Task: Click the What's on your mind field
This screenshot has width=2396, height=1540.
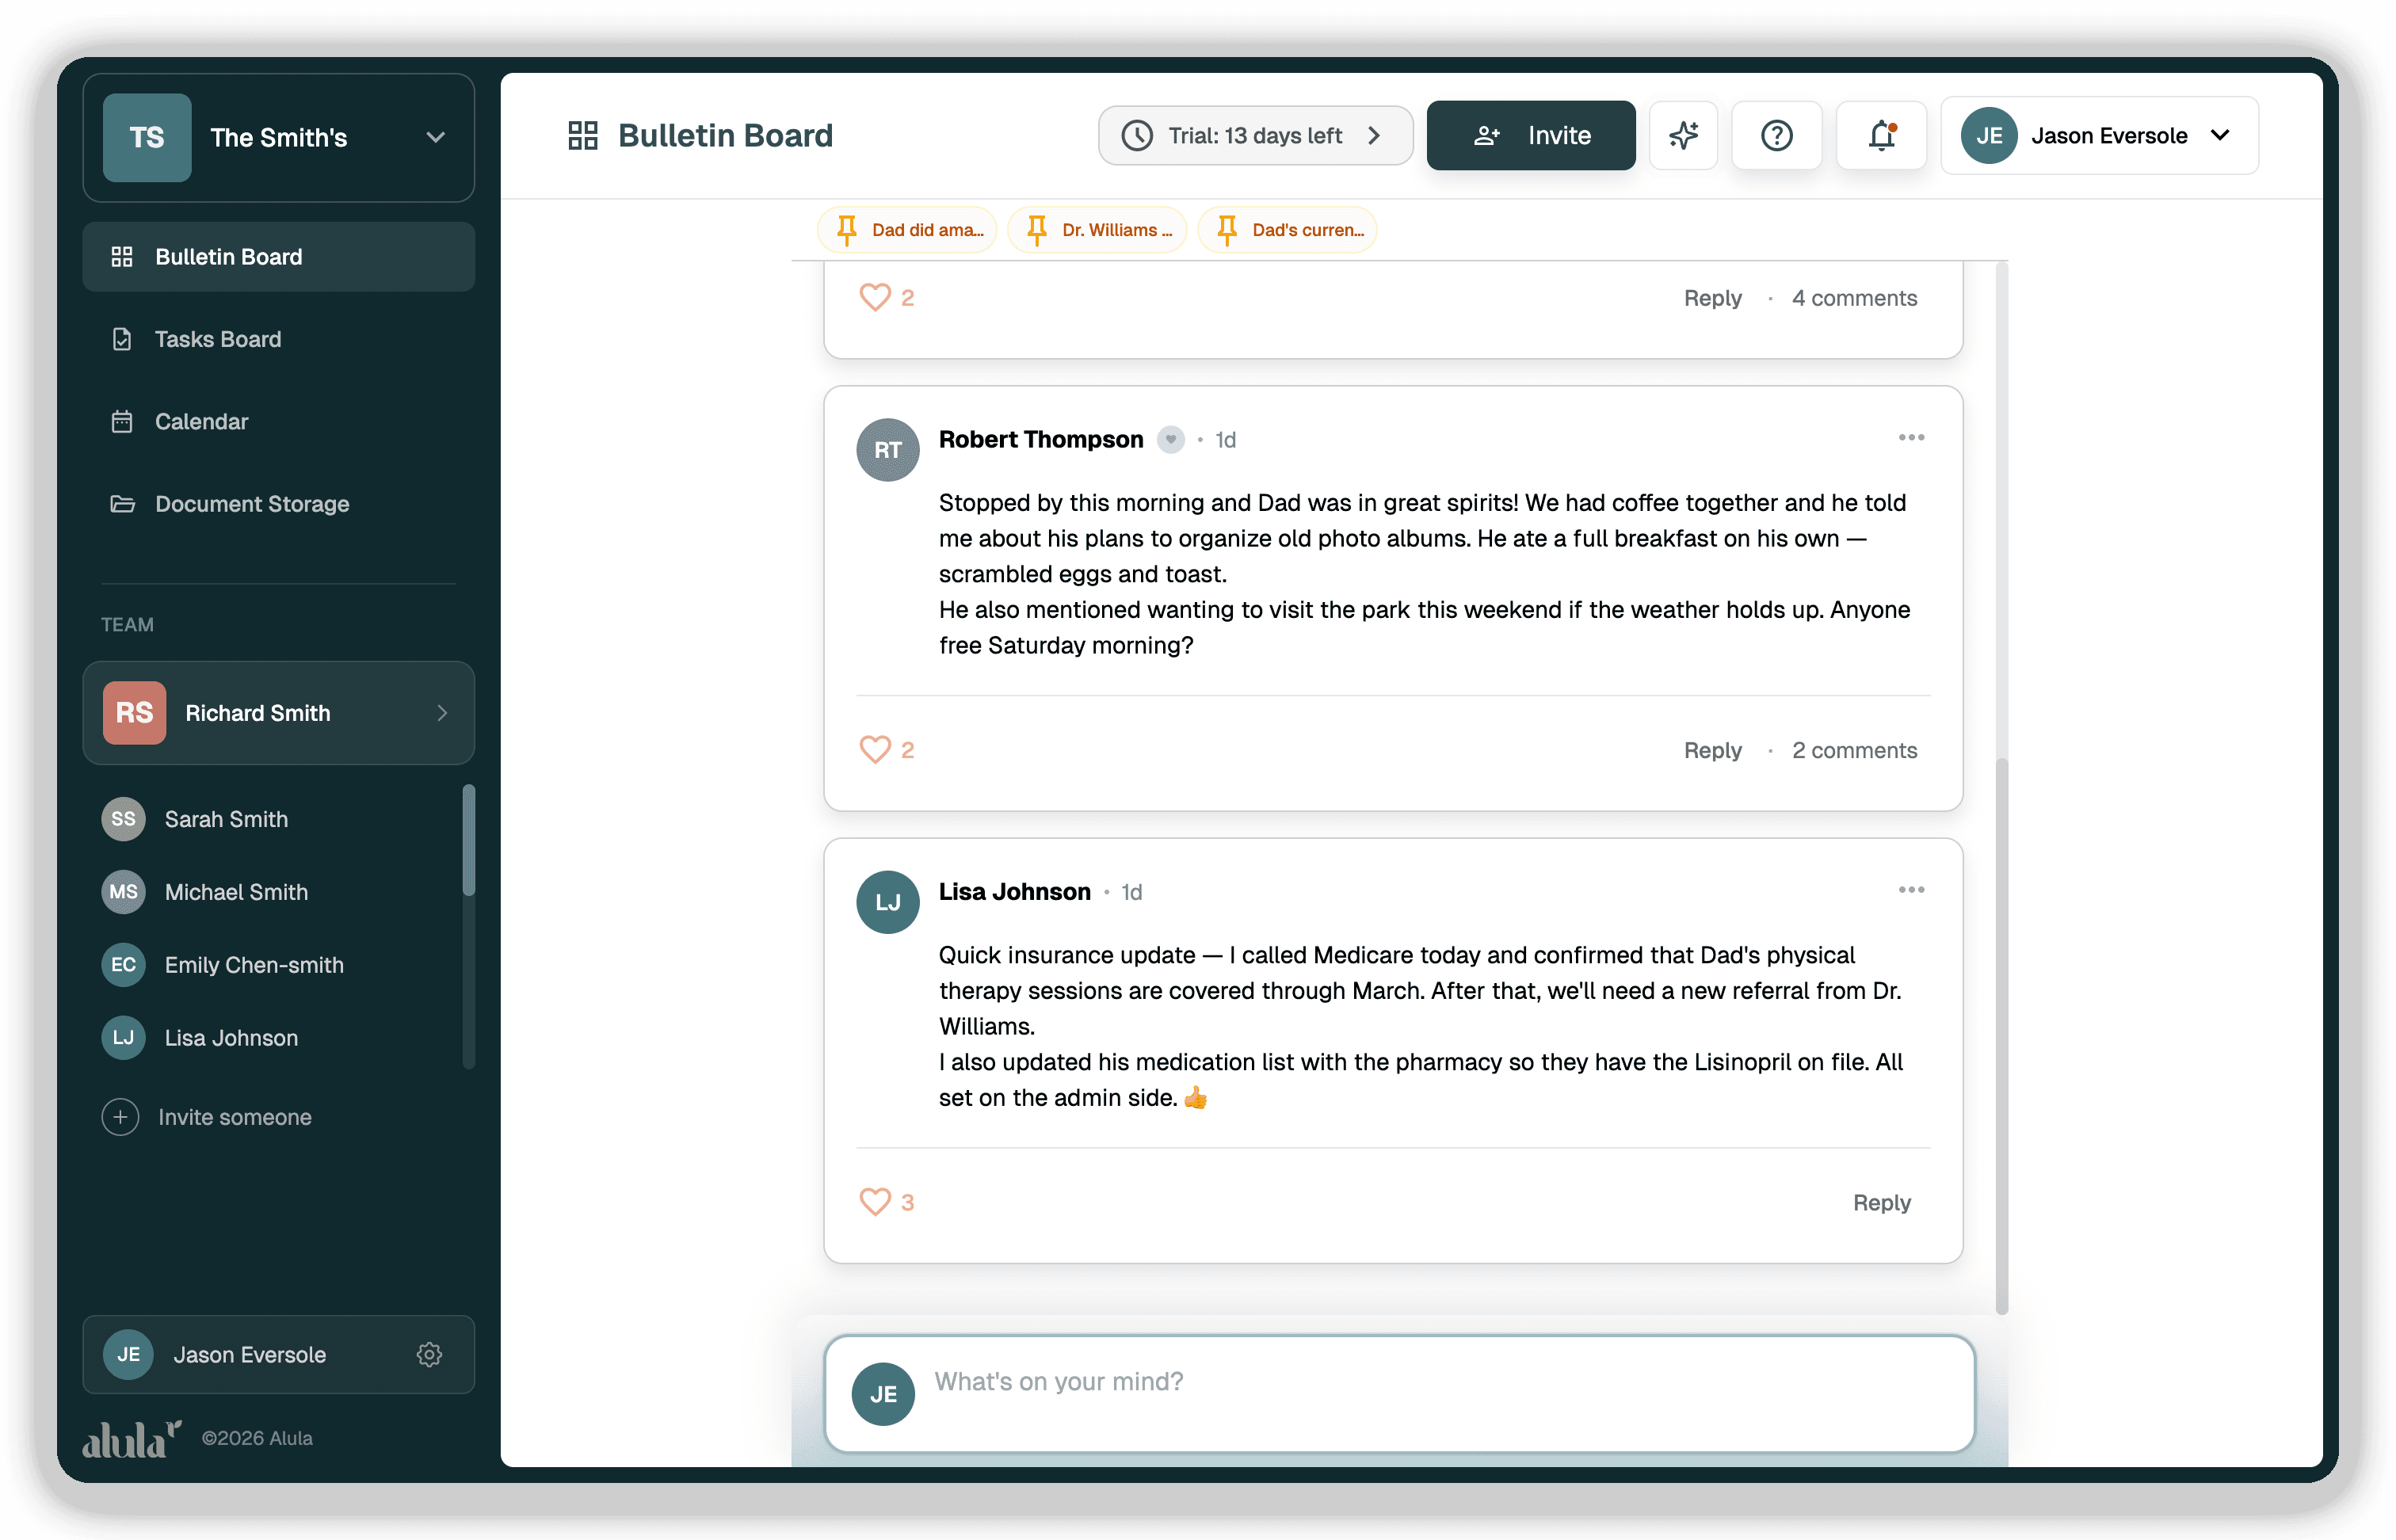Action: (x=1300, y=1382)
